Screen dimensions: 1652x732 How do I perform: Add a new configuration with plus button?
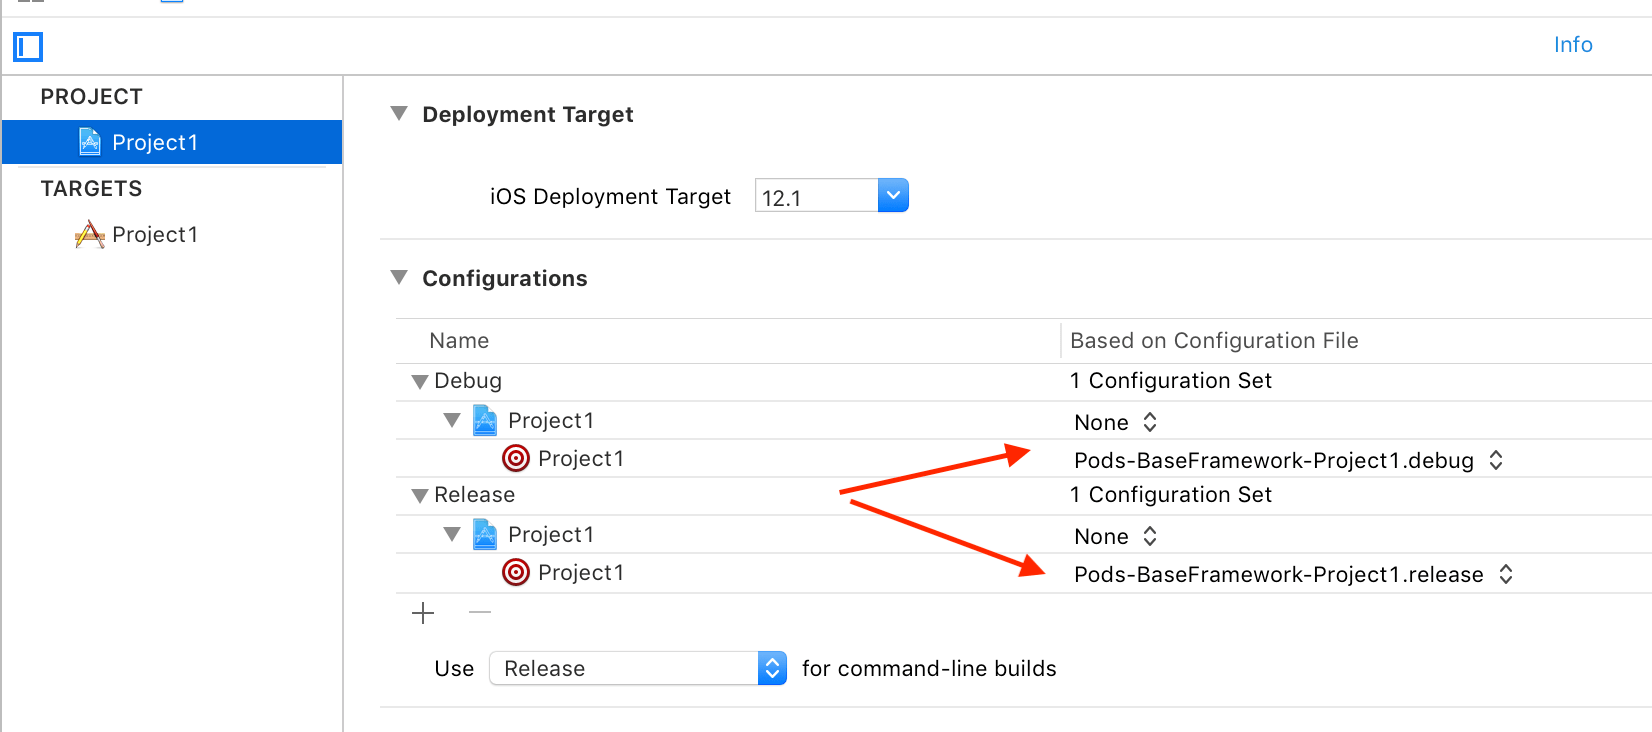coord(423,613)
